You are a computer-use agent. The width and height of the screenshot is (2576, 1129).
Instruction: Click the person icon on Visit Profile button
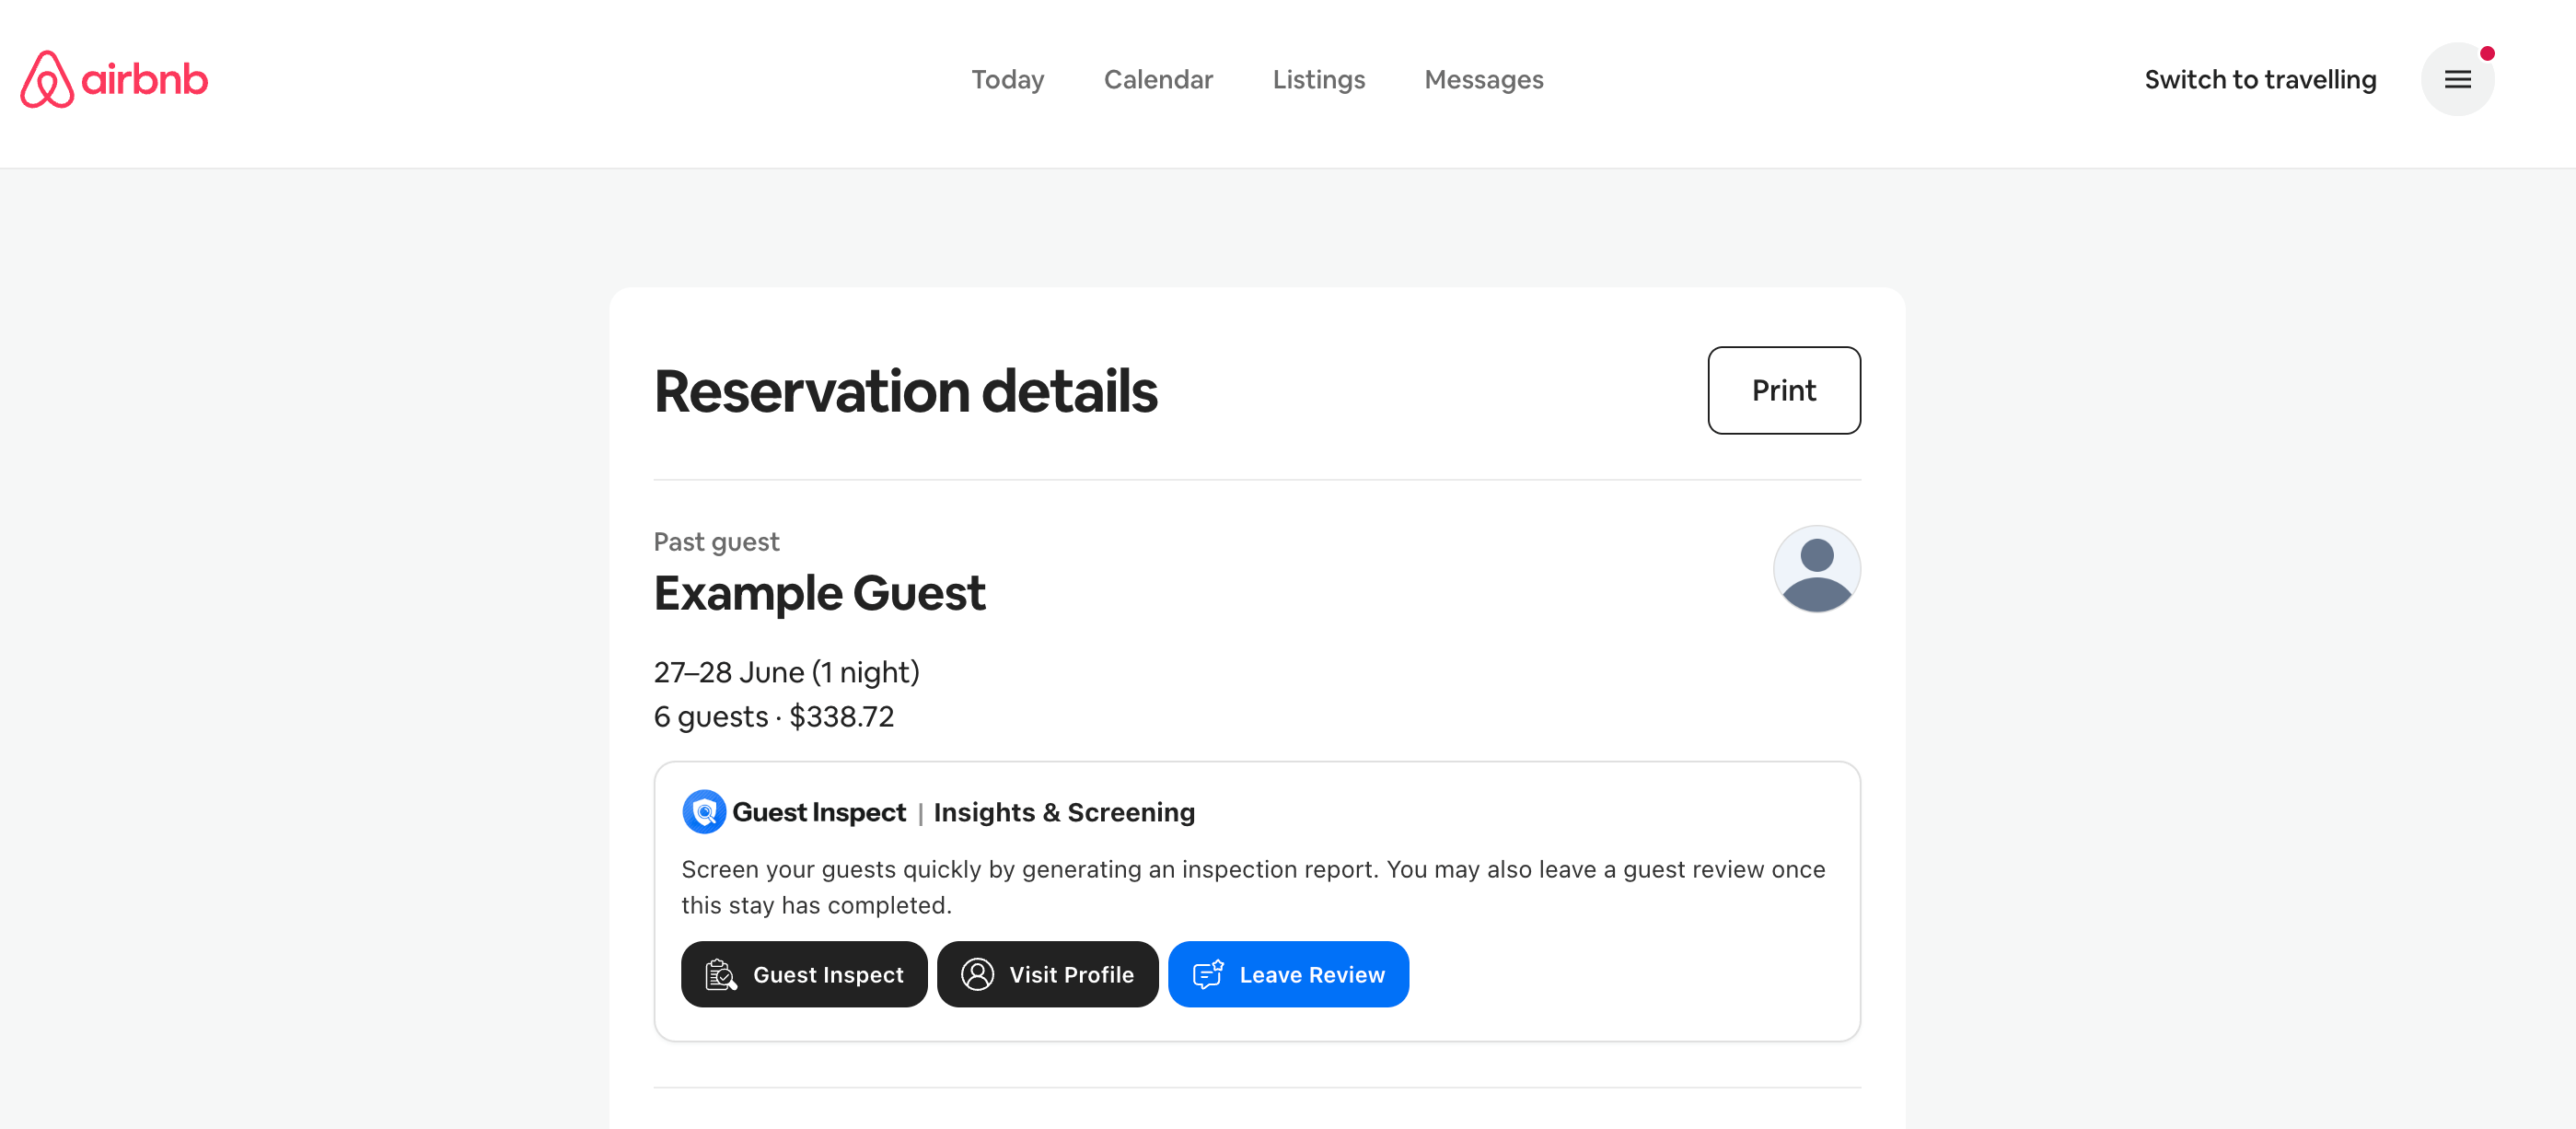point(977,974)
